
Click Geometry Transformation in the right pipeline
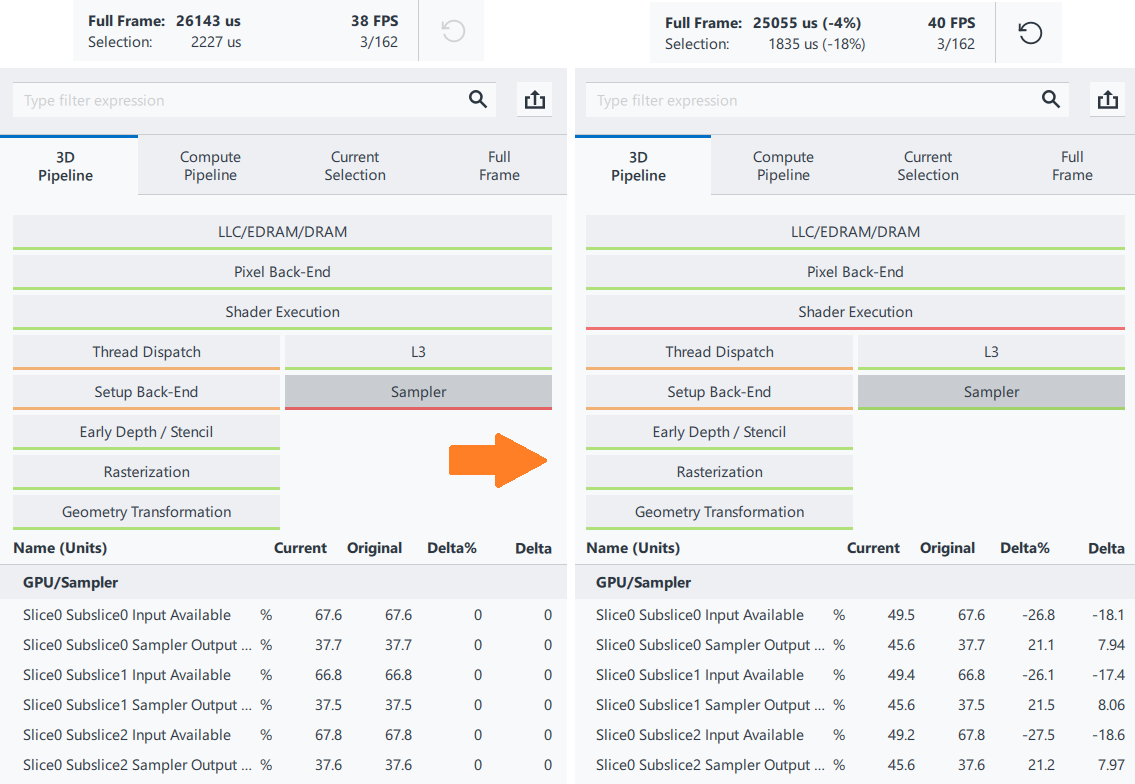pos(719,512)
